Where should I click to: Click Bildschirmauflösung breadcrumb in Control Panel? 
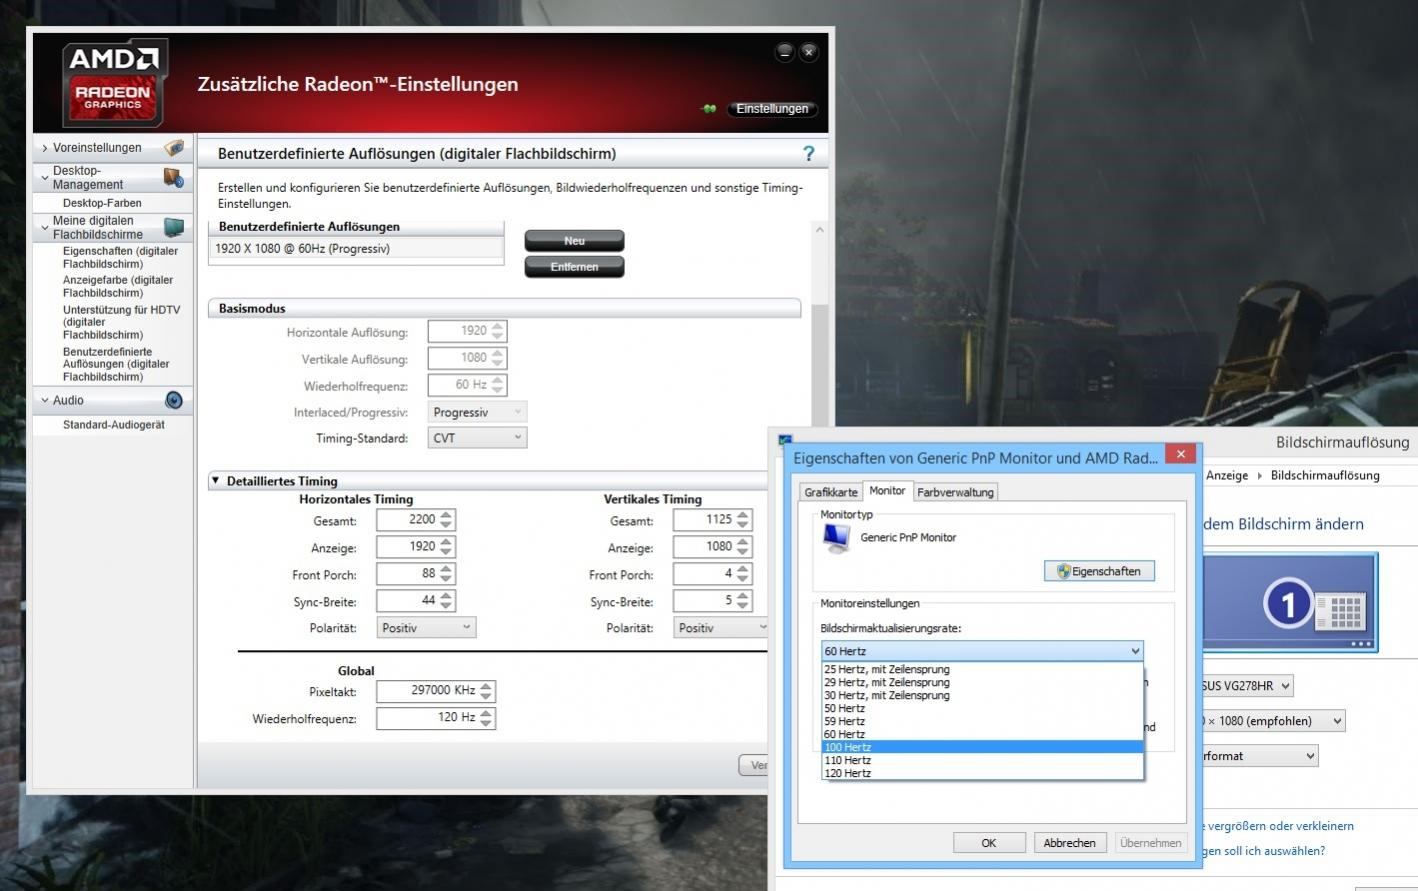(x=1325, y=476)
